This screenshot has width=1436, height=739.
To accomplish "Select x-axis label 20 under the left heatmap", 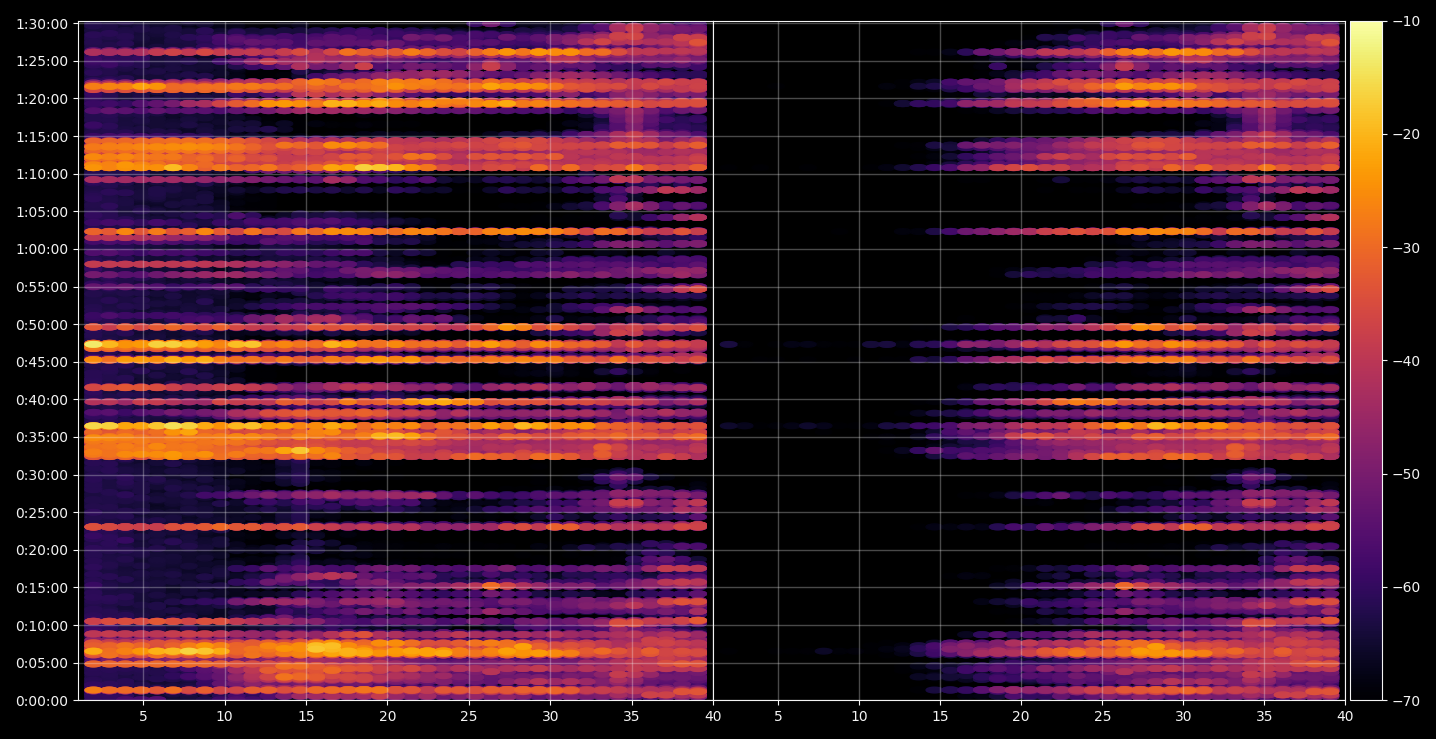I will (387, 717).
